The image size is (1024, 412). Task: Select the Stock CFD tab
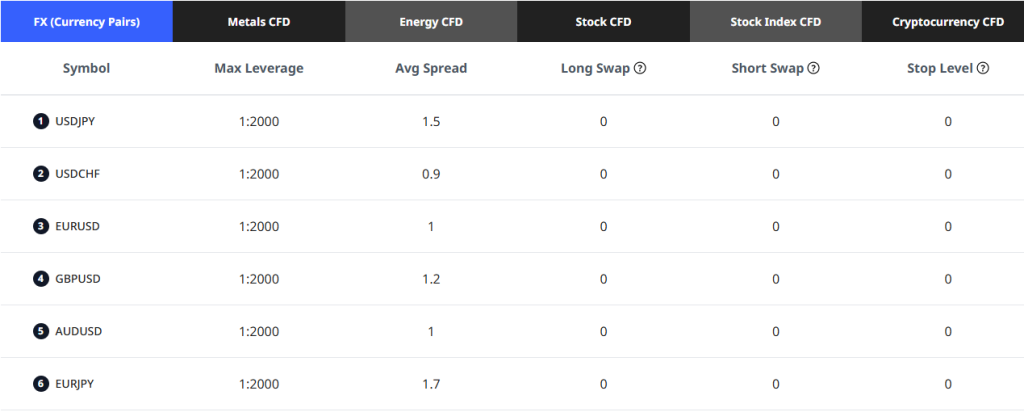(604, 21)
